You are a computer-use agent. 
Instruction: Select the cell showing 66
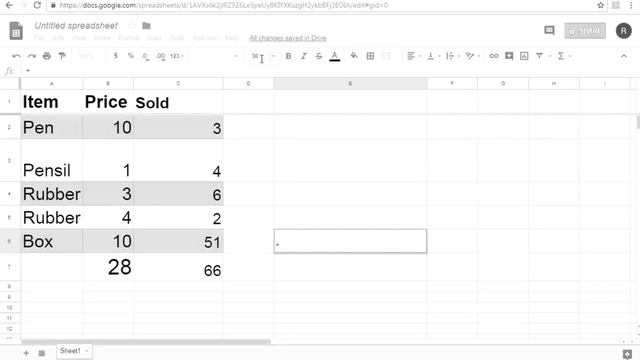pyautogui.click(x=178, y=267)
